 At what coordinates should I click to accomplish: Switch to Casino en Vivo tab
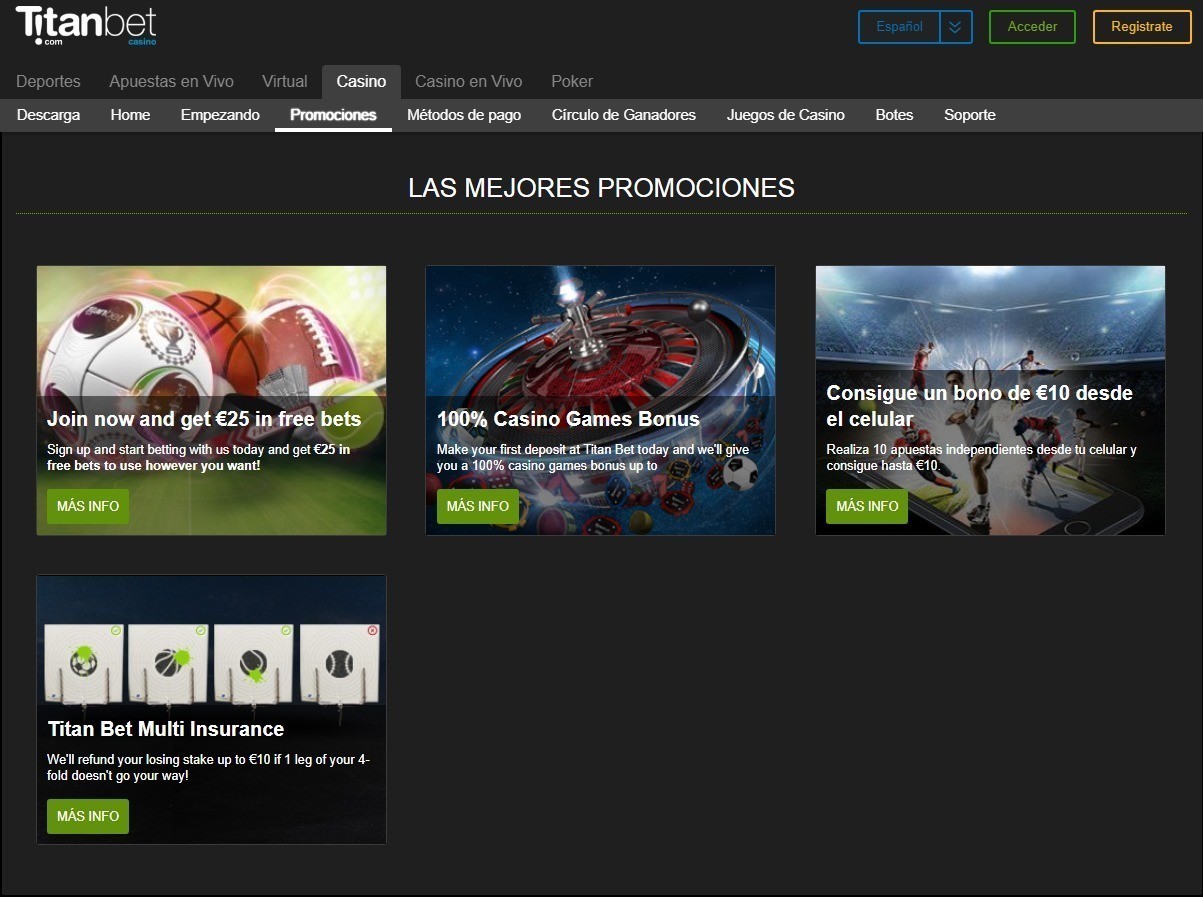tap(469, 81)
